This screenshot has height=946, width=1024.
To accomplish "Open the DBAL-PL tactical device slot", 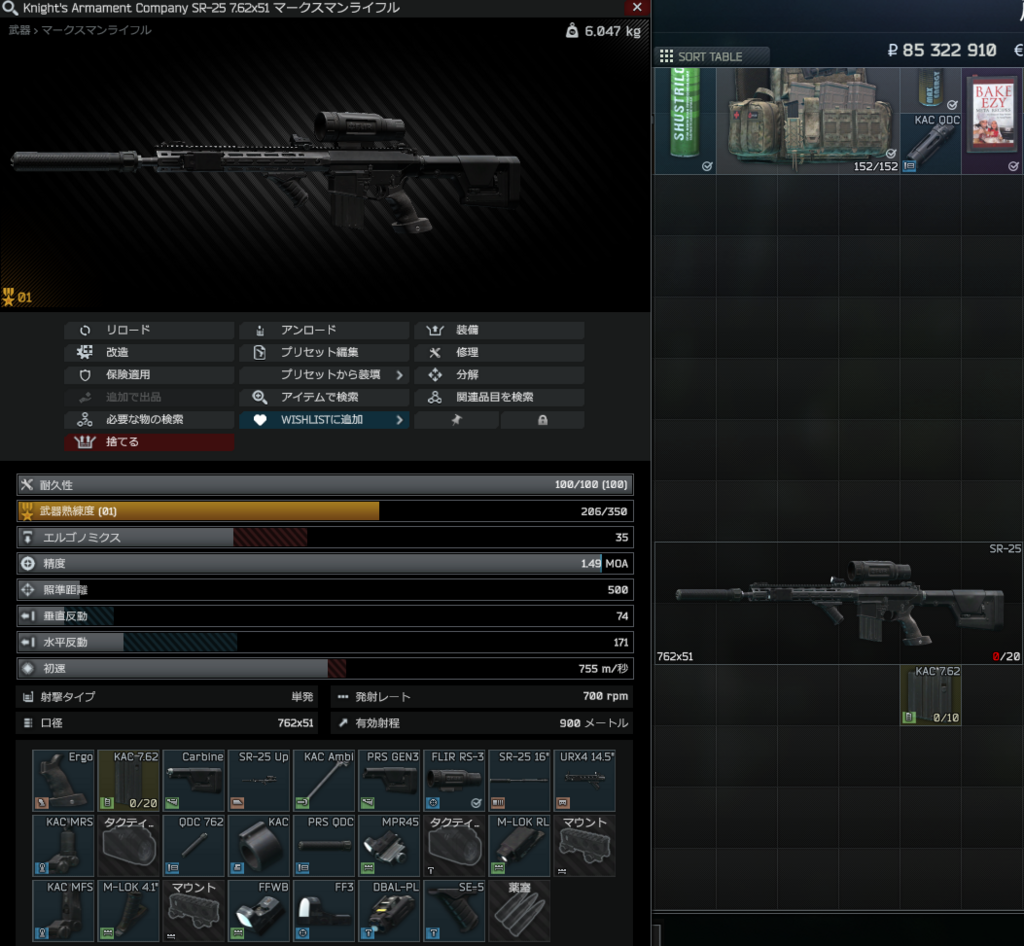I will (389, 910).
